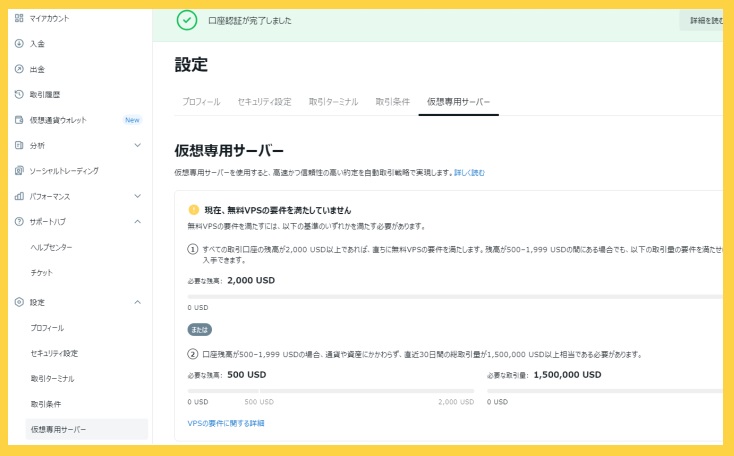Screen dimensions: 734x456
Task: Open the 'VPSの要件に関する詳細' link
Action: (226, 424)
